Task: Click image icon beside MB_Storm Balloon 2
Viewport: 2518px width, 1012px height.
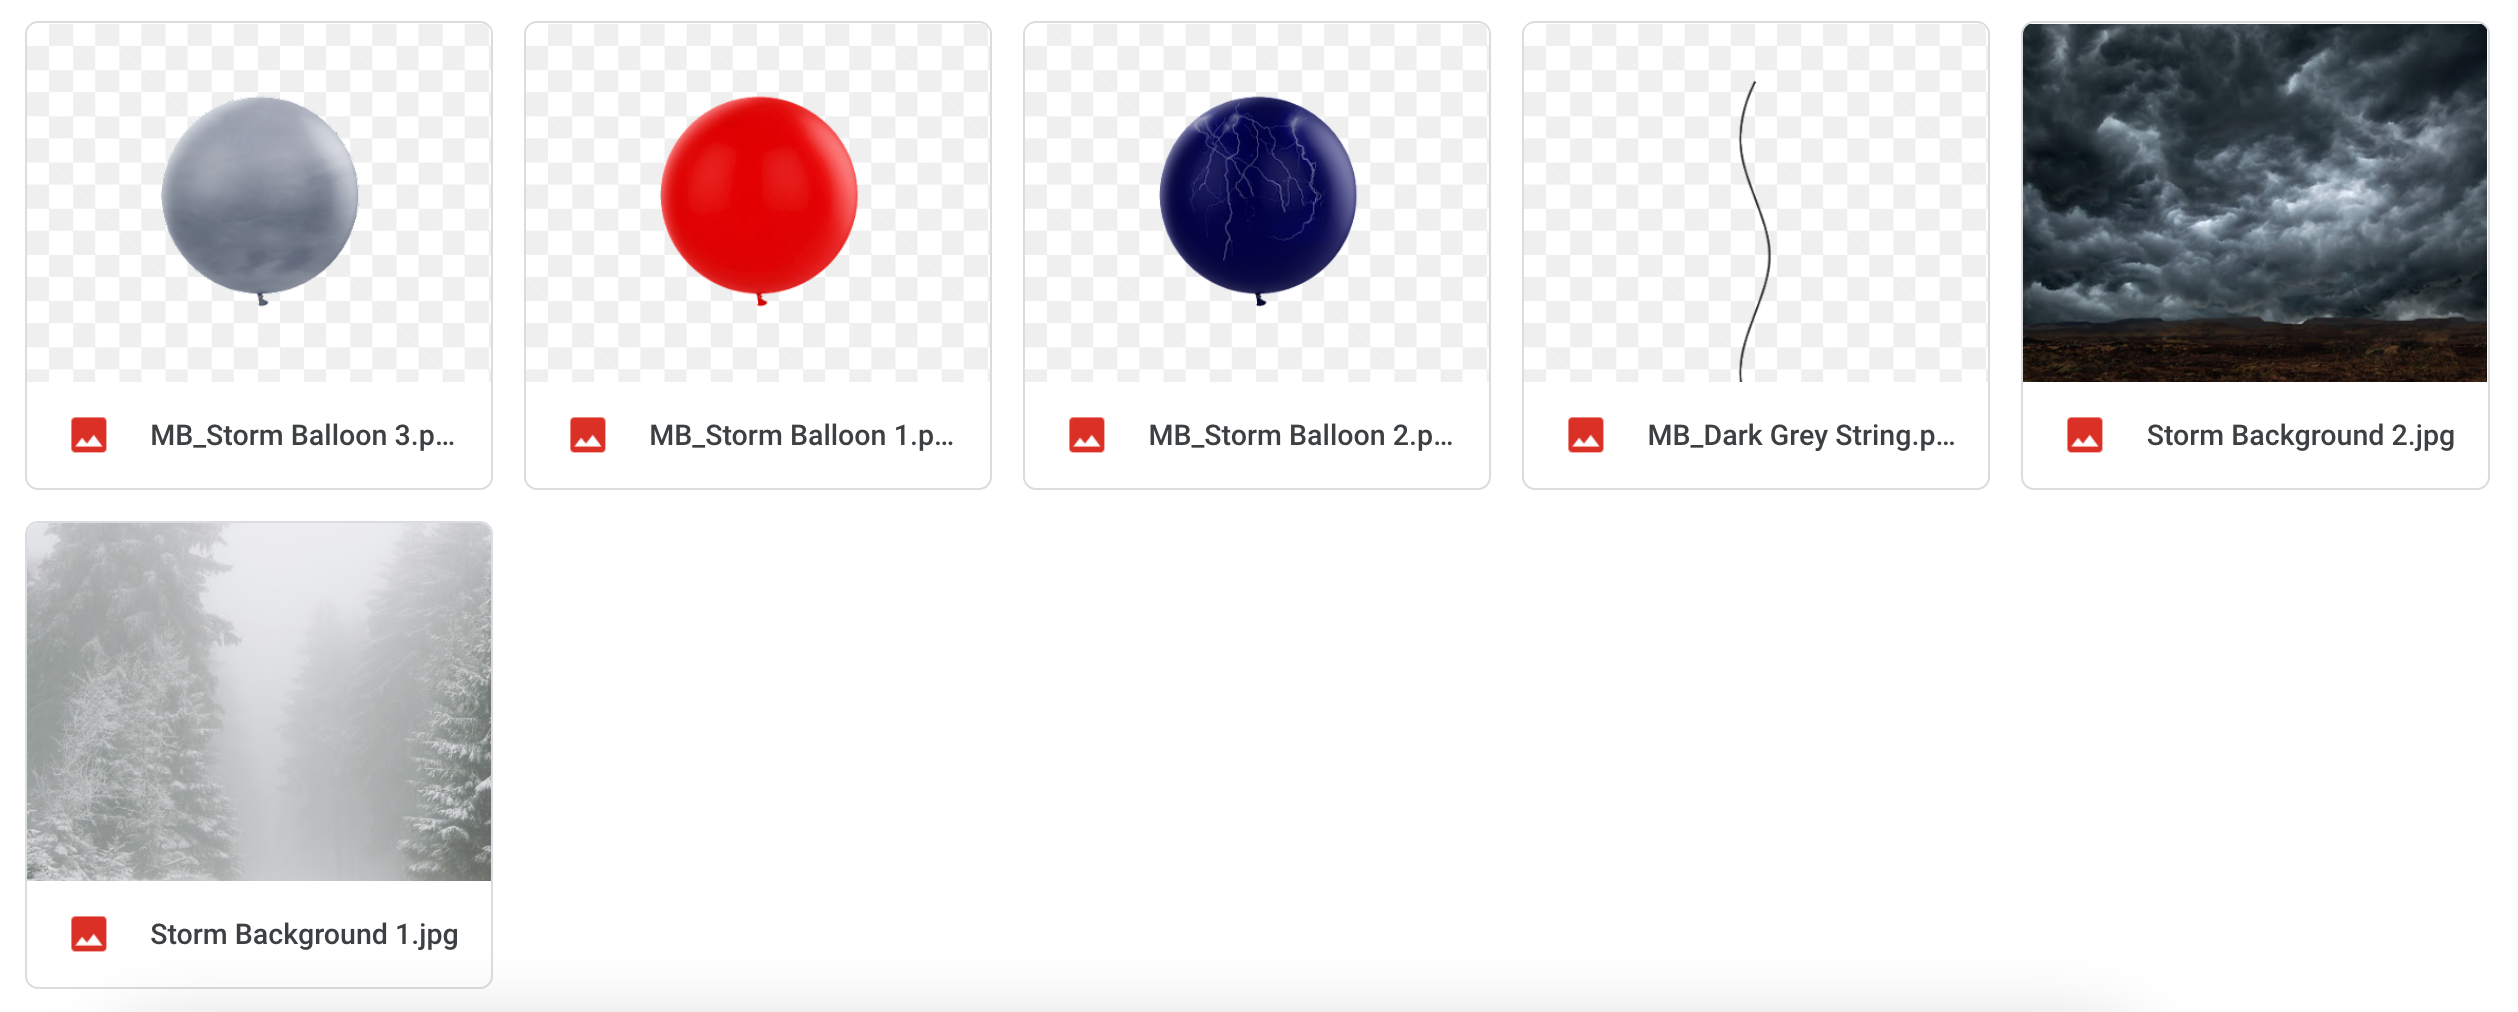Action: (x=1087, y=435)
